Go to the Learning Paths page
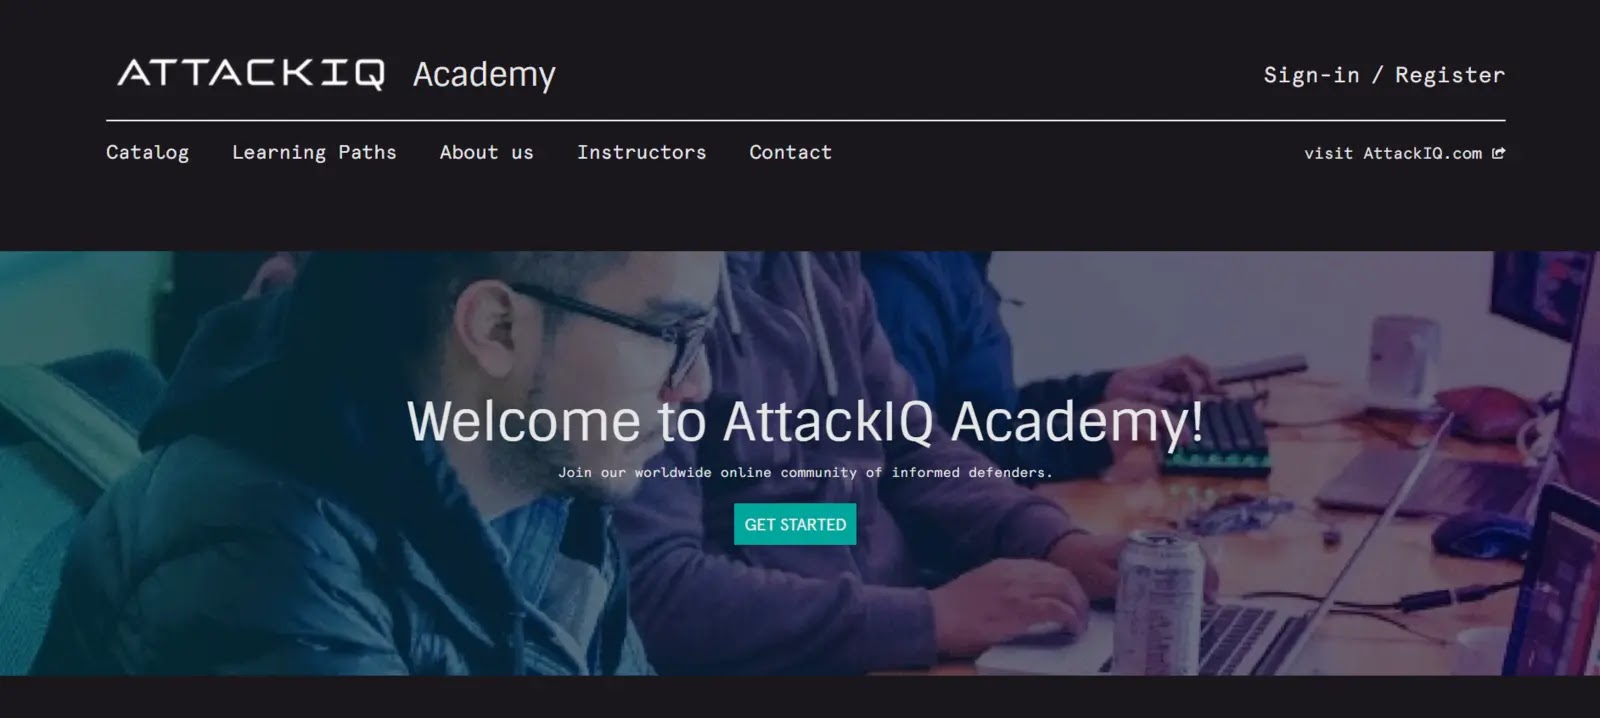The height and width of the screenshot is (718, 1600). 314,153
